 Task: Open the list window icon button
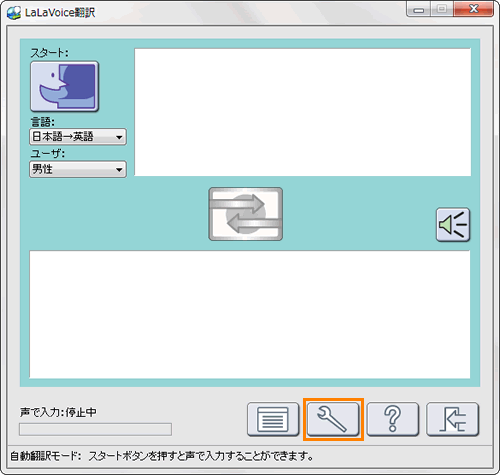[x=273, y=419]
